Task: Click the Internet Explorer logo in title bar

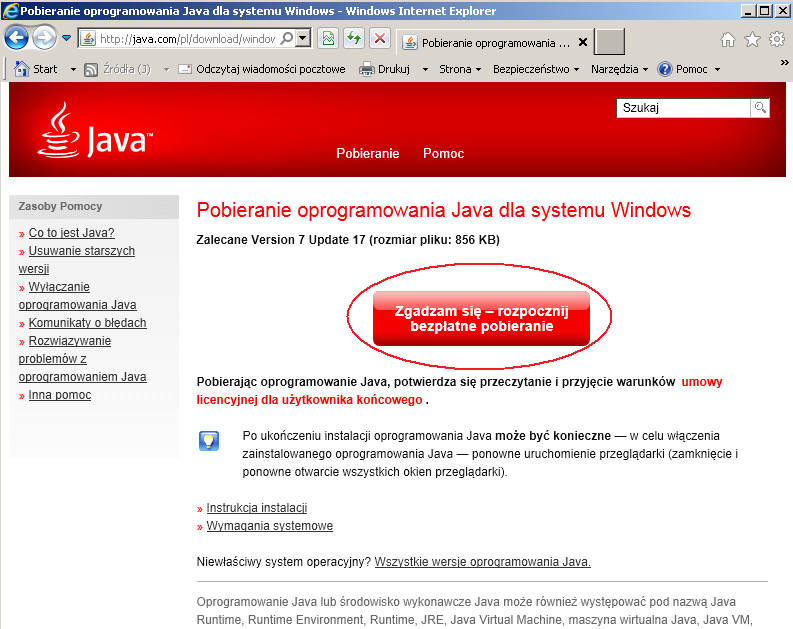Action: pyautogui.click(x=10, y=11)
